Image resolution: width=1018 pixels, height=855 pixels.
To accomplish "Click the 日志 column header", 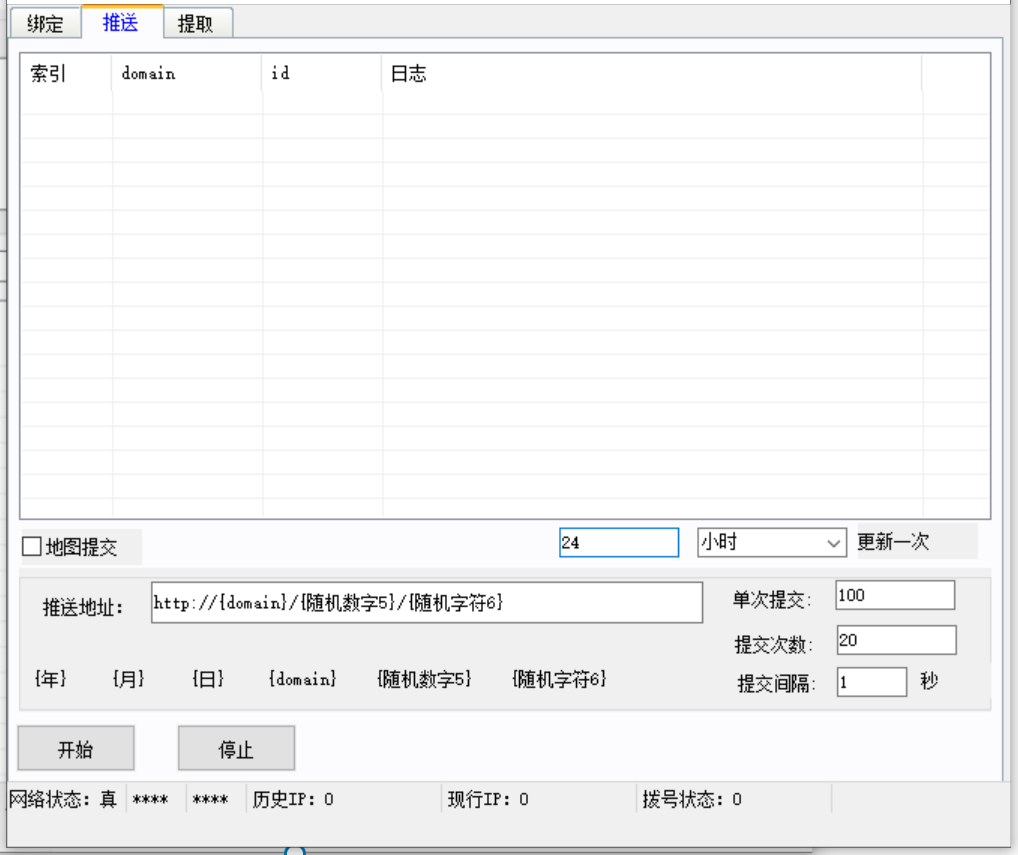I will coord(652,73).
